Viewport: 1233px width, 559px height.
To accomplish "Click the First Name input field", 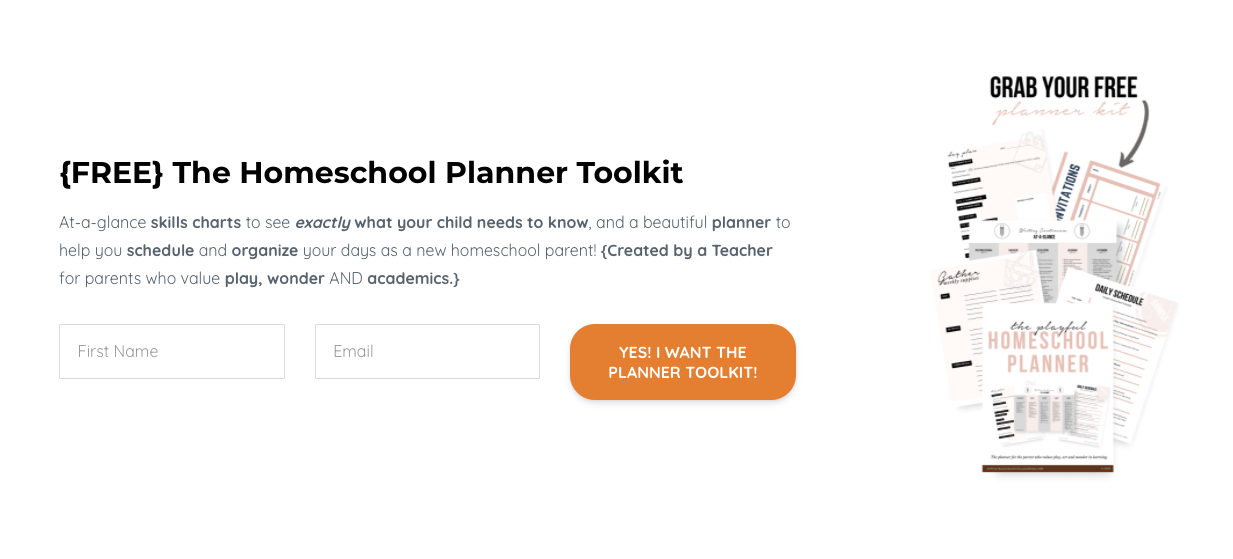I will click(x=171, y=351).
